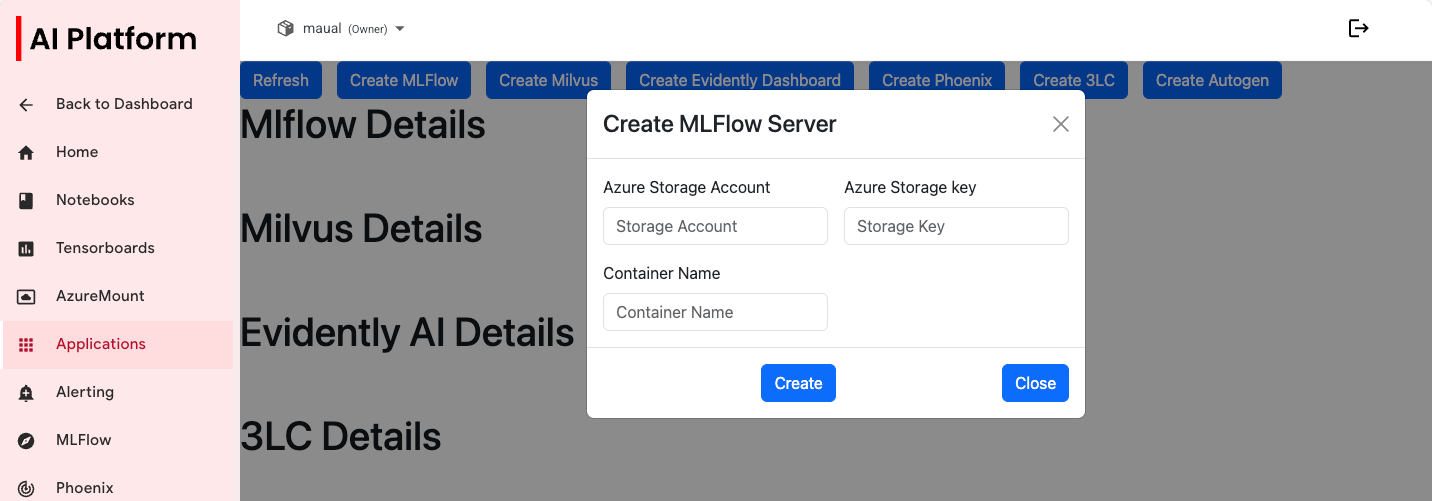Click the Tensorboards chart icon
Screen dimensions: 1432x501
(26, 248)
